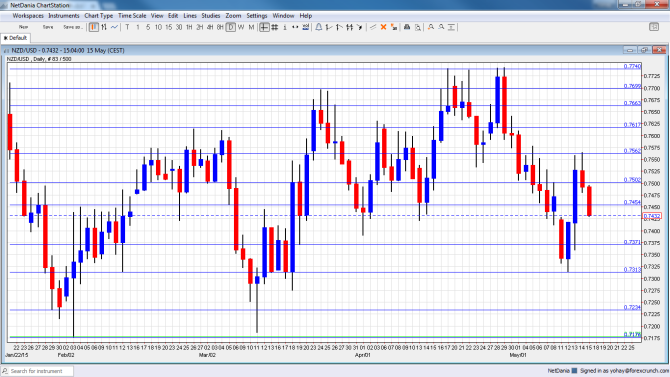Screen dimensions: 670x377
Task: Toggle the Daily (D) time scale
Action: pos(230,27)
